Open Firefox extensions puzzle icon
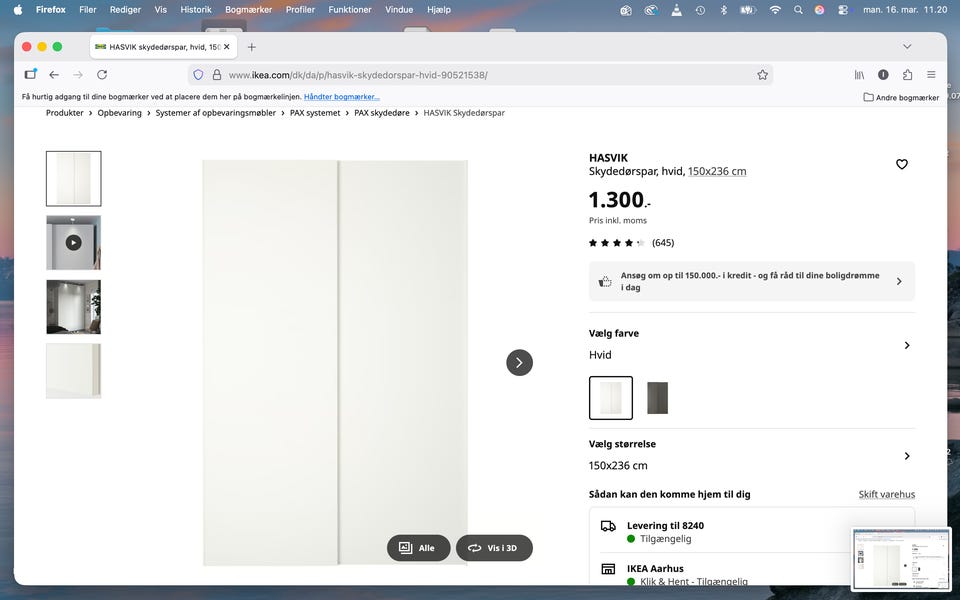The image size is (960, 600). pyautogui.click(x=907, y=75)
